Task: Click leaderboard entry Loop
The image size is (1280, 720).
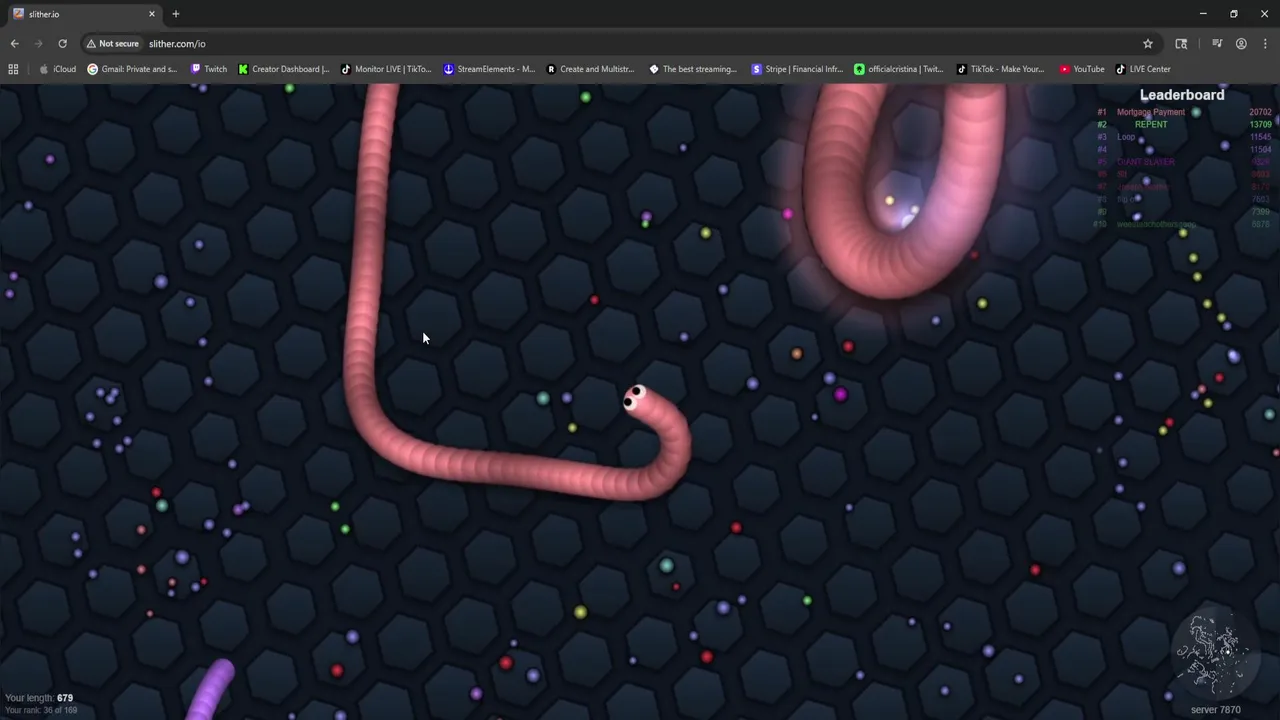Action: click(1126, 137)
